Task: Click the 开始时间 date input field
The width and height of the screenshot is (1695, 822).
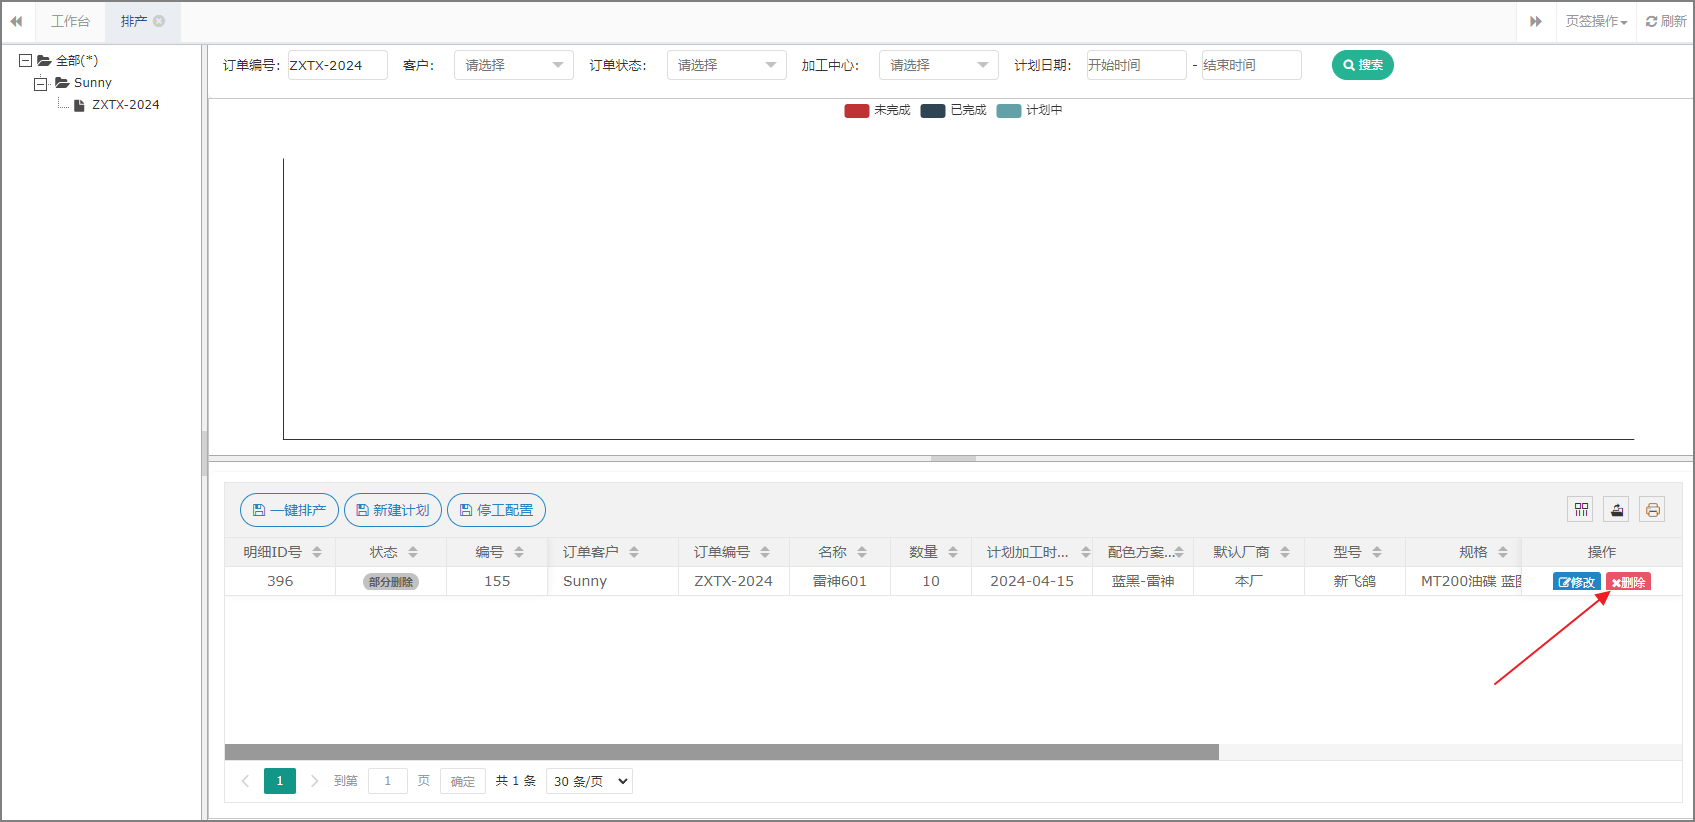Action: pos(1136,65)
